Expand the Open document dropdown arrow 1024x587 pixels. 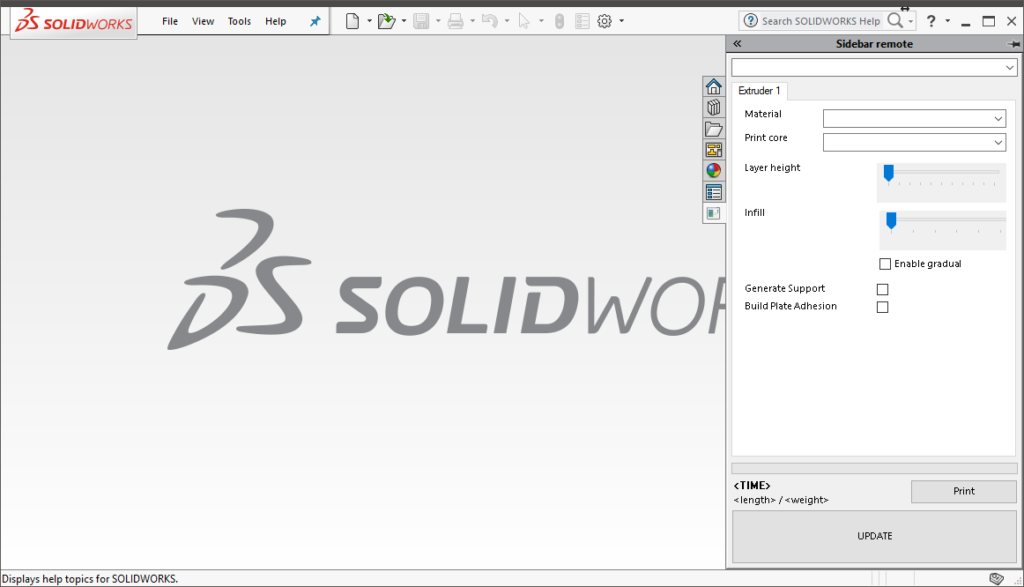404,22
